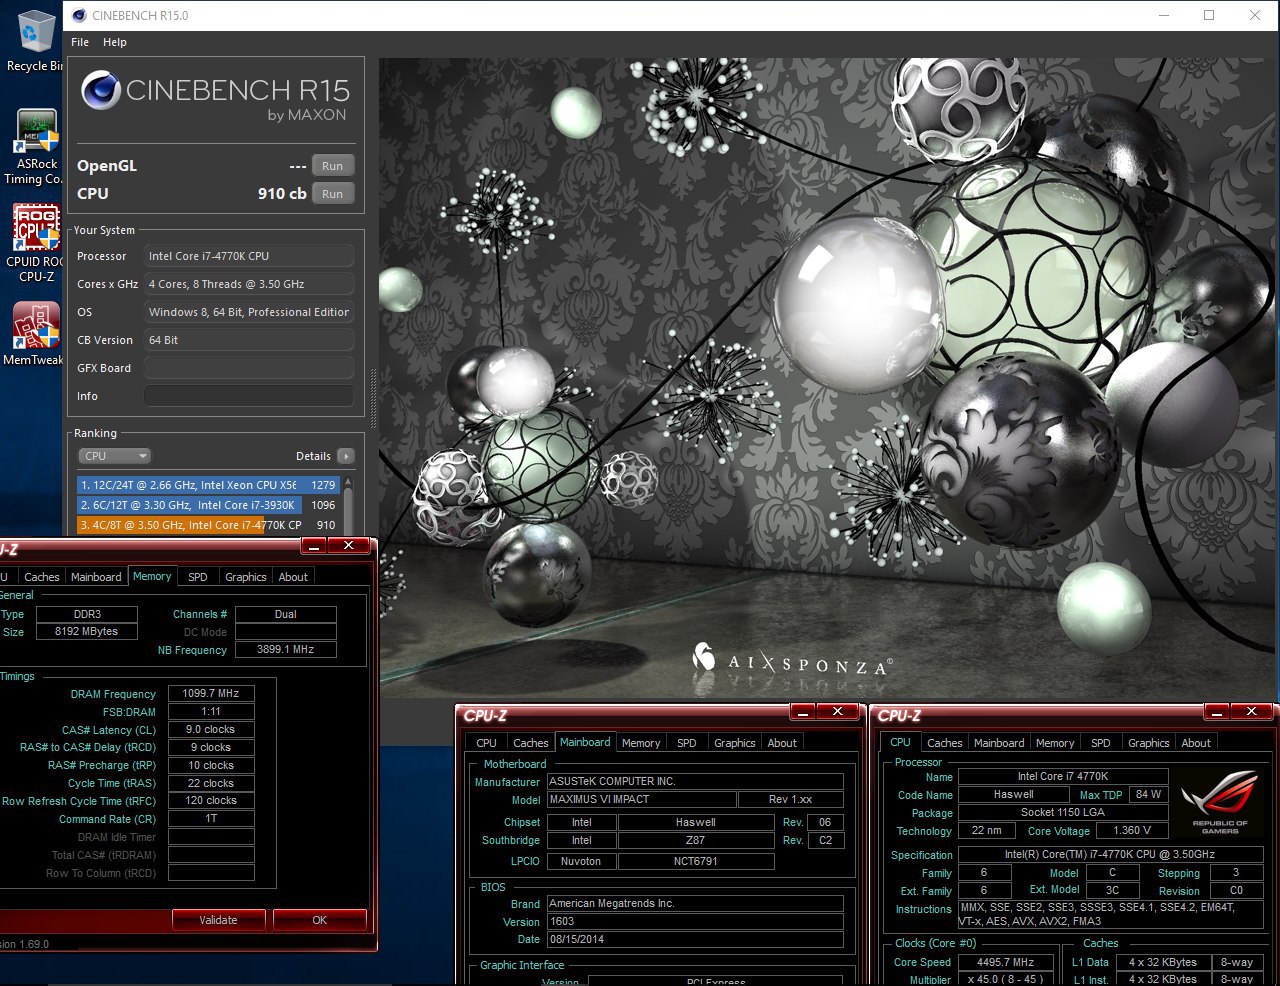
Task: Select SPD tab in right CPU-Z window
Action: [1101, 743]
